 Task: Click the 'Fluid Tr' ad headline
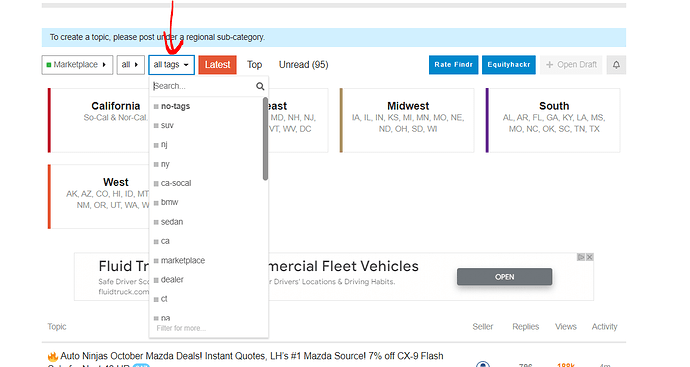tap(124, 266)
